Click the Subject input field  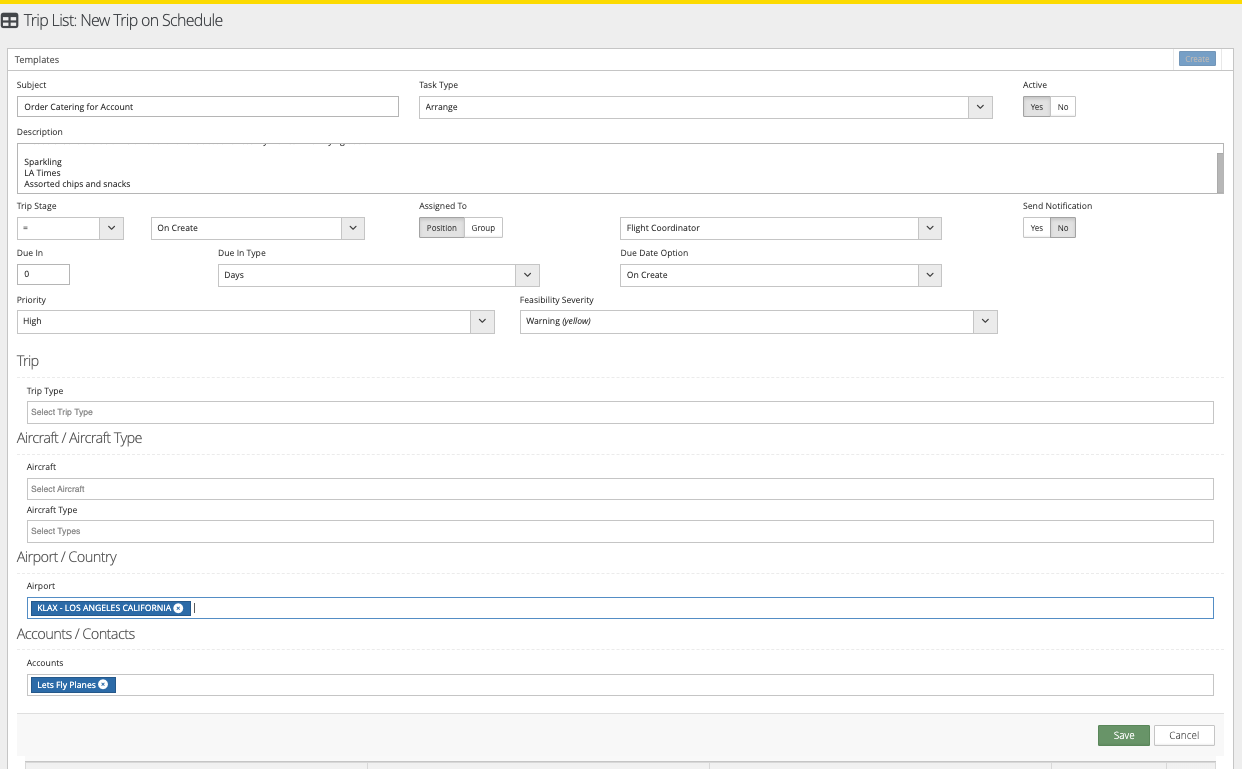click(x=208, y=107)
